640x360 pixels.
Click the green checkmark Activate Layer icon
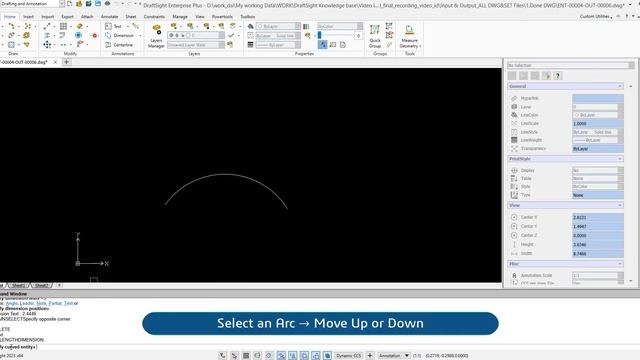click(x=231, y=36)
